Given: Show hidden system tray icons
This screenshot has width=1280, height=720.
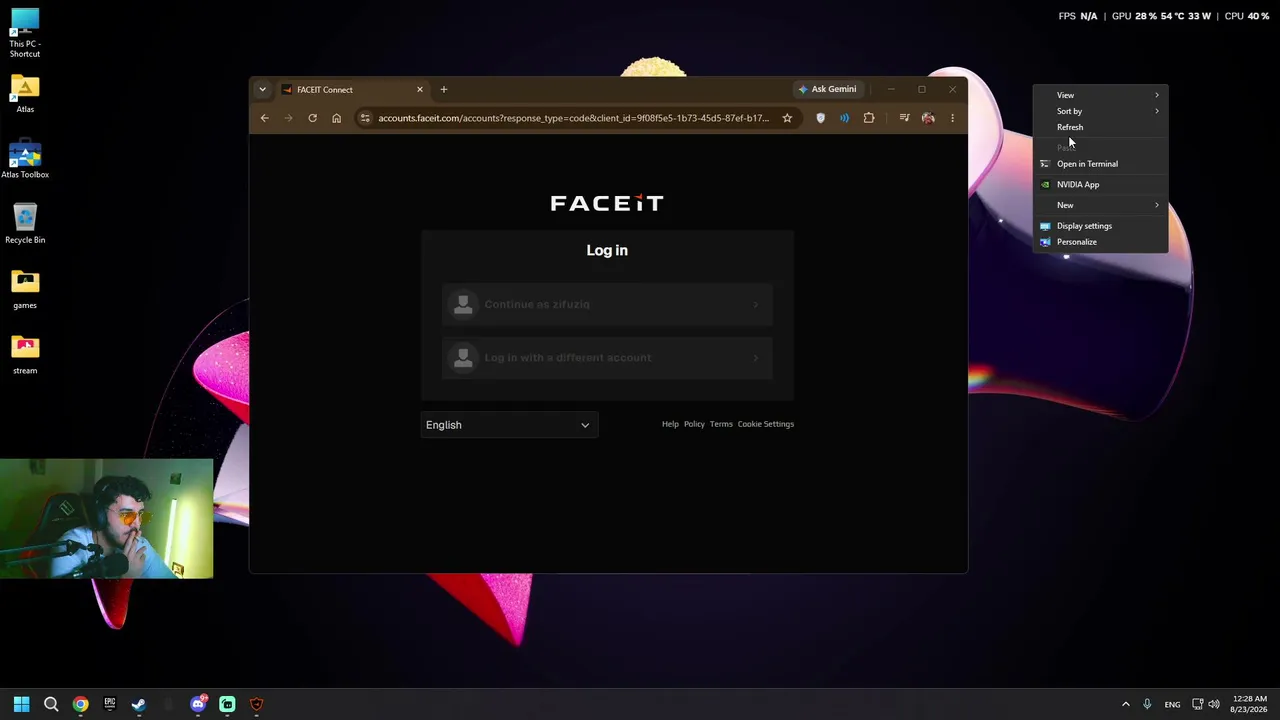Looking at the screenshot, I should point(1126,704).
